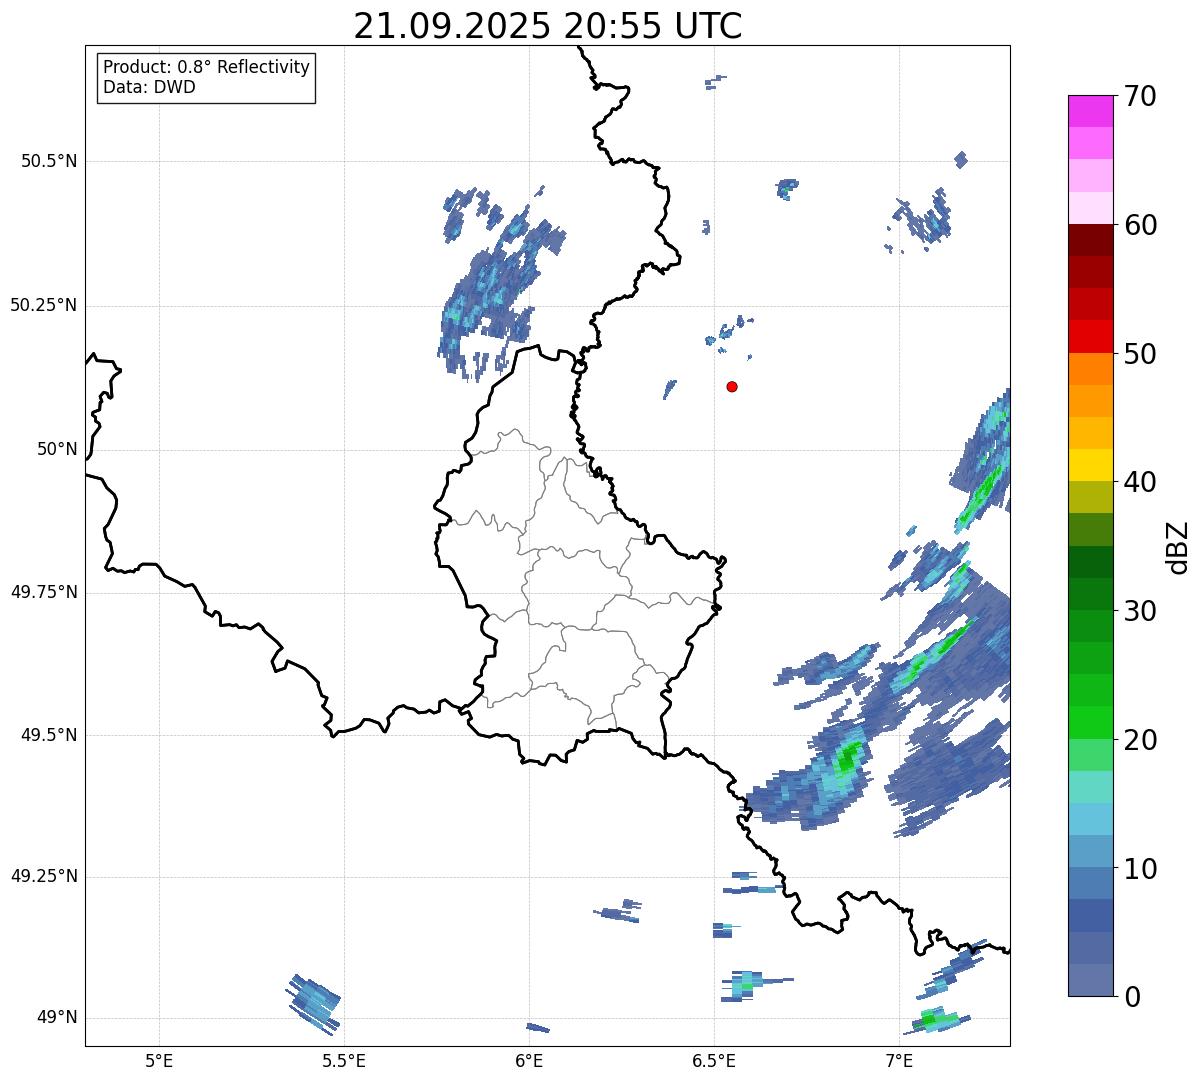Viewport: 1202px width, 1081px height.
Task: Click the yellow colorbar swatch just above 40
Action: [x=1090, y=465]
